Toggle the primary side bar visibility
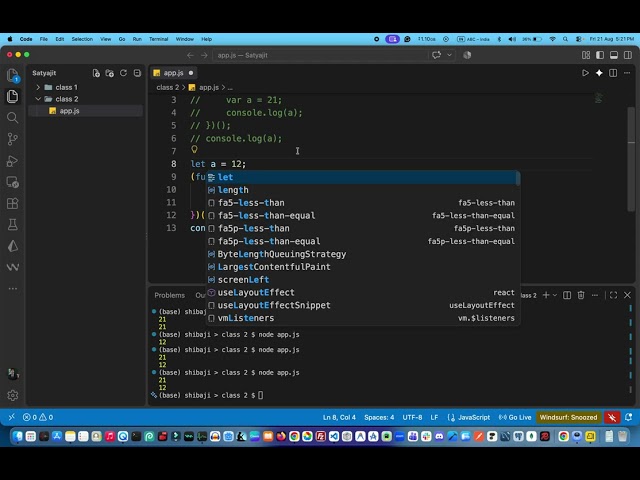The height and width of the screenshot is (480, 640). pyautogui.click(x=600, y=55)
